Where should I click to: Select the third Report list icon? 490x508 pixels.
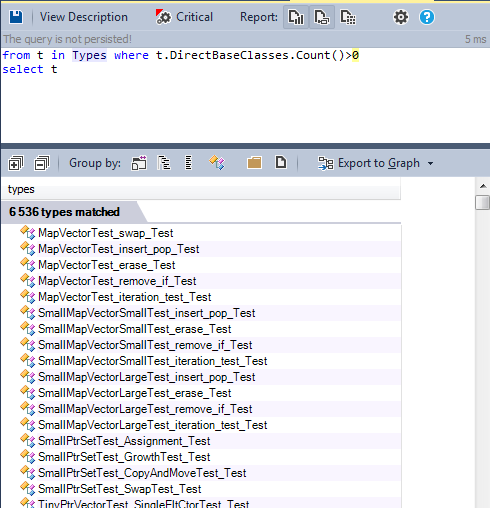pos(348,17)
